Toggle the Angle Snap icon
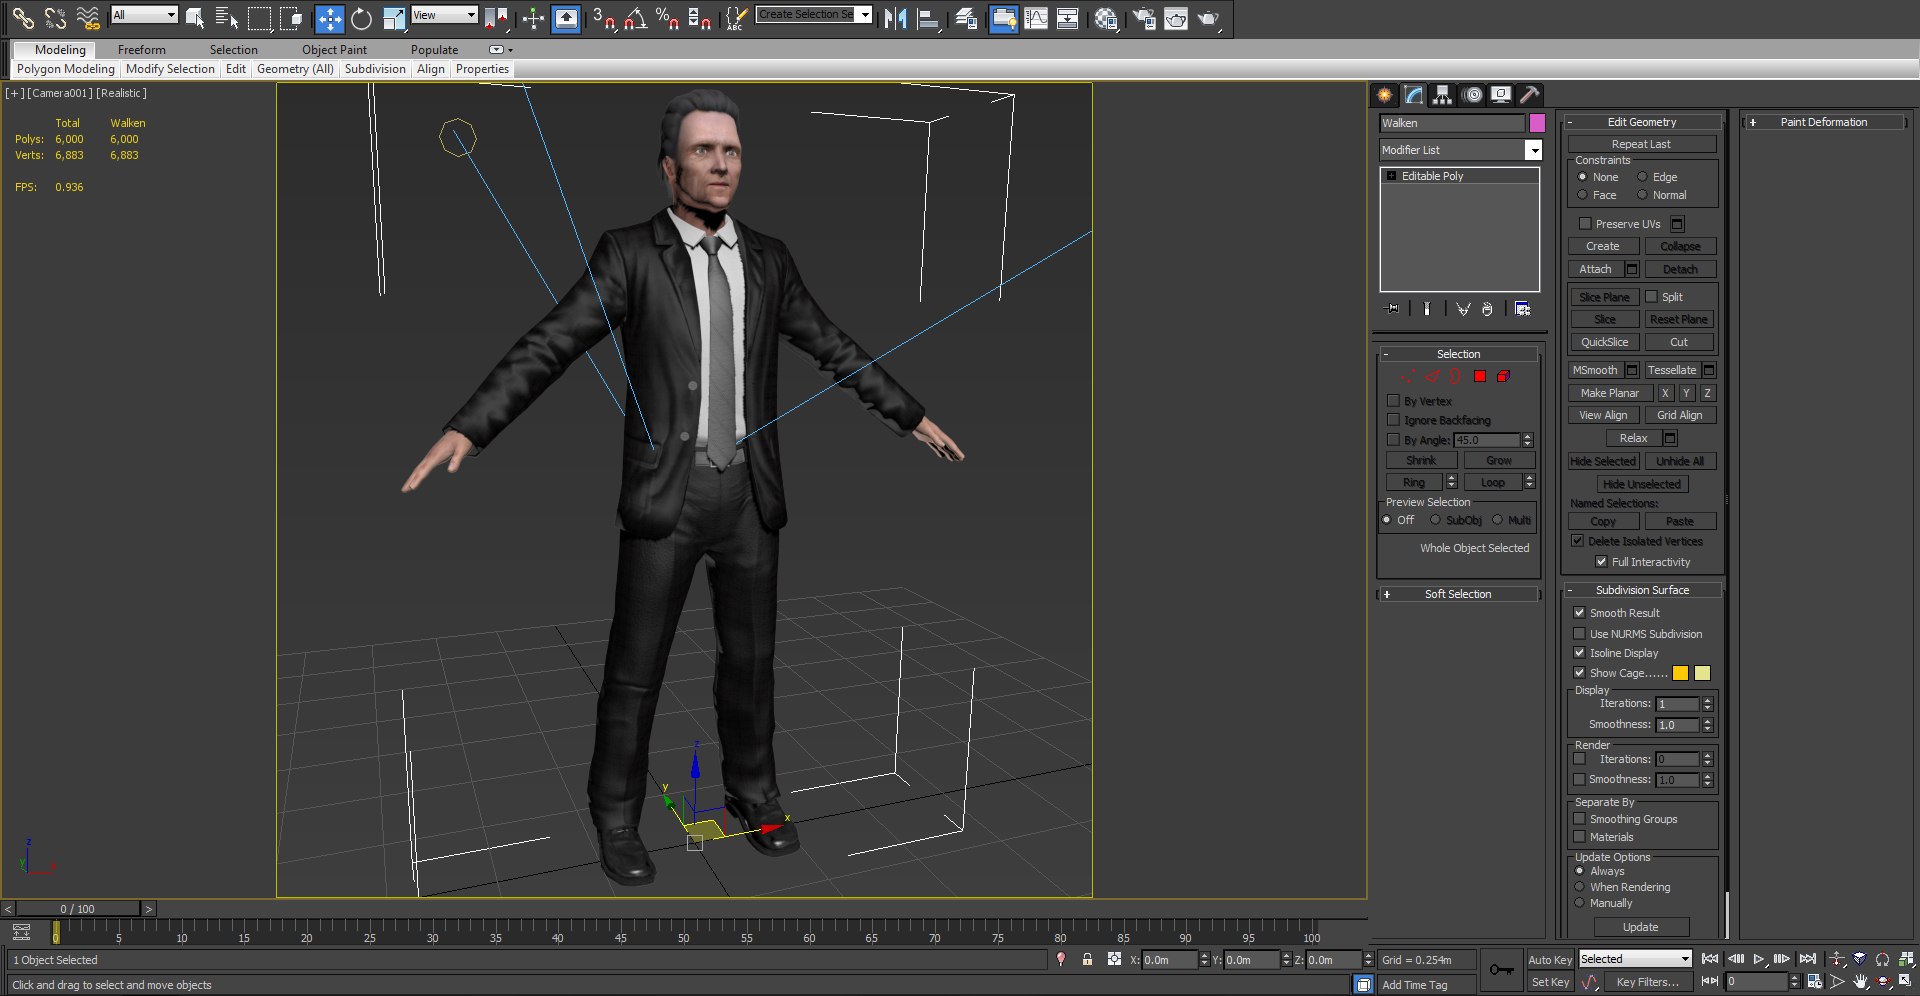 point(635,18)
